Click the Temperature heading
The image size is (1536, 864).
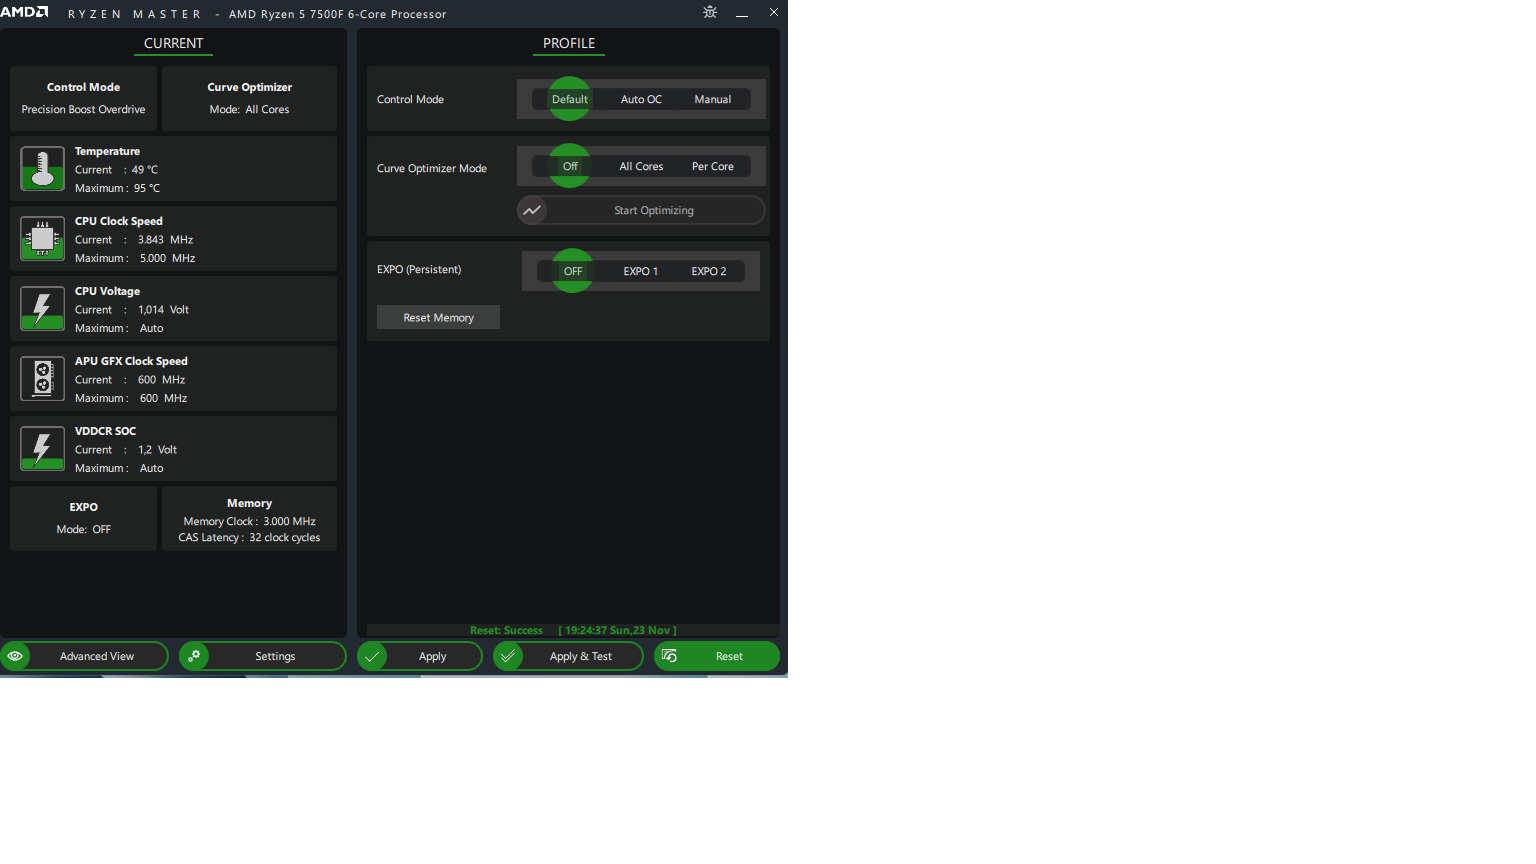[107, 151]
